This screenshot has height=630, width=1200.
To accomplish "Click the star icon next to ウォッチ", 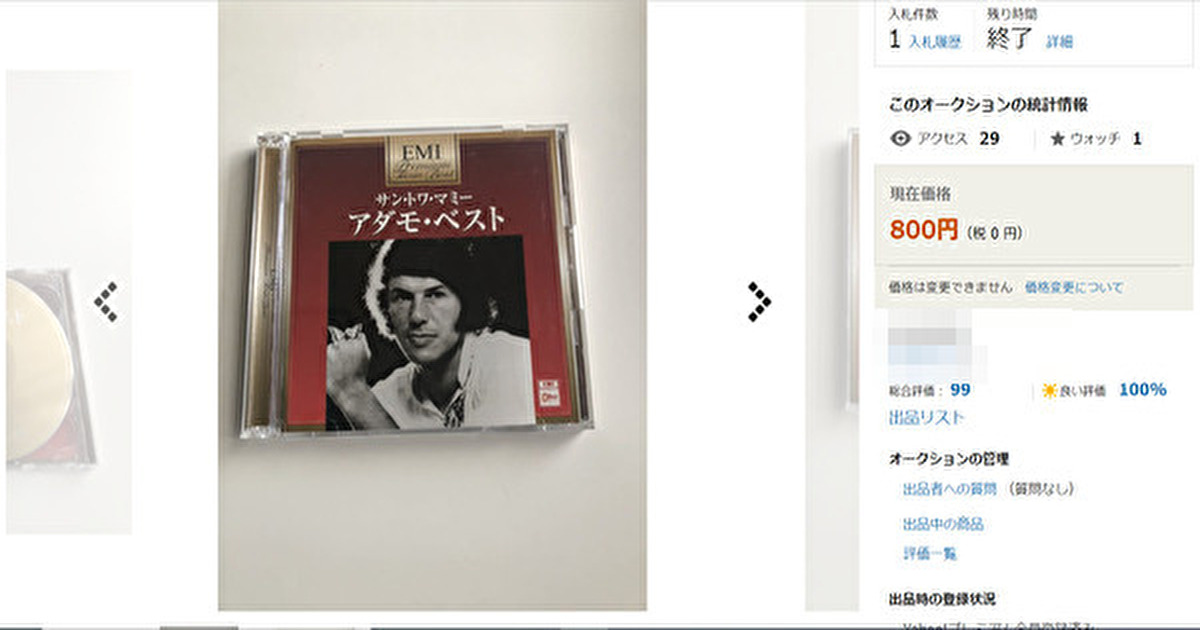I will tap(1057, 139).
